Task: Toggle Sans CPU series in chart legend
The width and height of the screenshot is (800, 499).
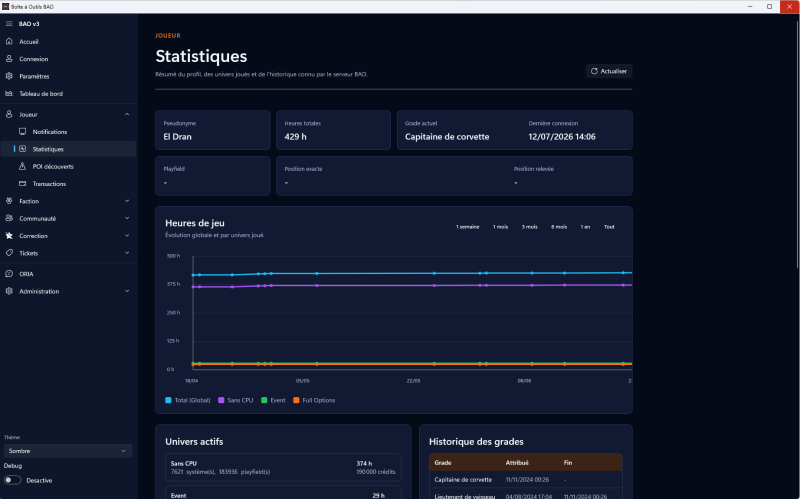Action: pyautogui.click(x=236, y=401)
